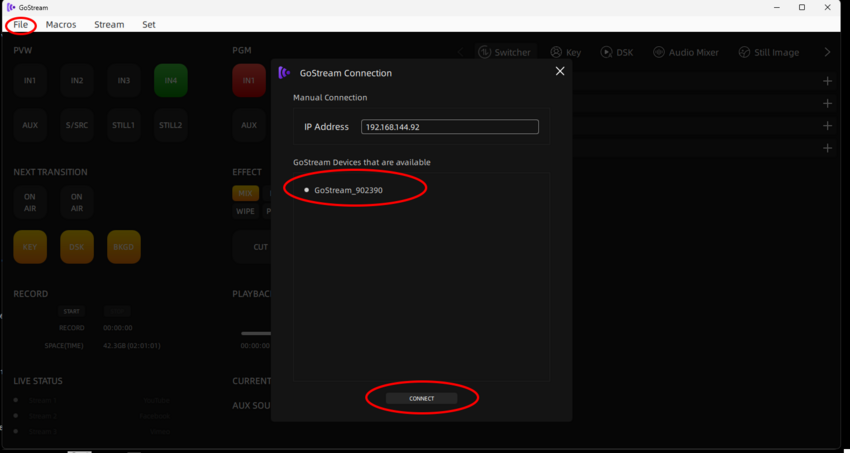Click the "42.3GB (02:01:01)" space value
The image size is (850, 453).
pyautogui.click(x=132, y=346)
